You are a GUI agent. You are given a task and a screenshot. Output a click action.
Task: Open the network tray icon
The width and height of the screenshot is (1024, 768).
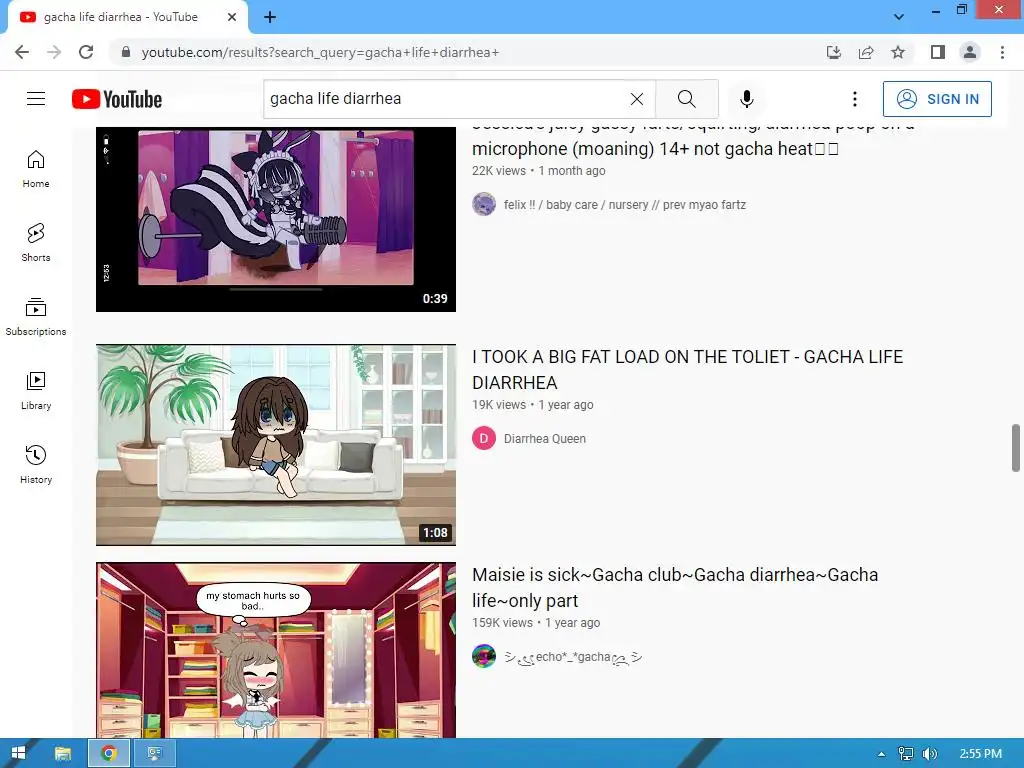point(906,754)
